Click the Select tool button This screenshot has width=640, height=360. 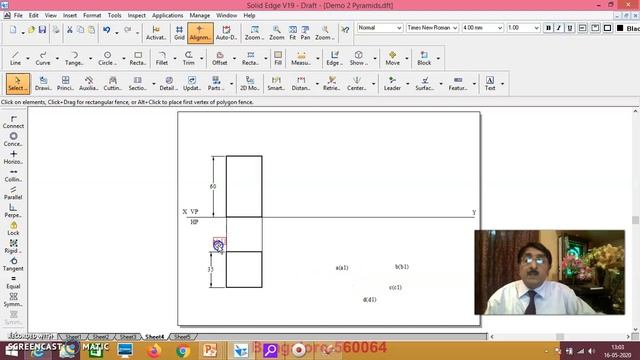[x=18, y=83]
